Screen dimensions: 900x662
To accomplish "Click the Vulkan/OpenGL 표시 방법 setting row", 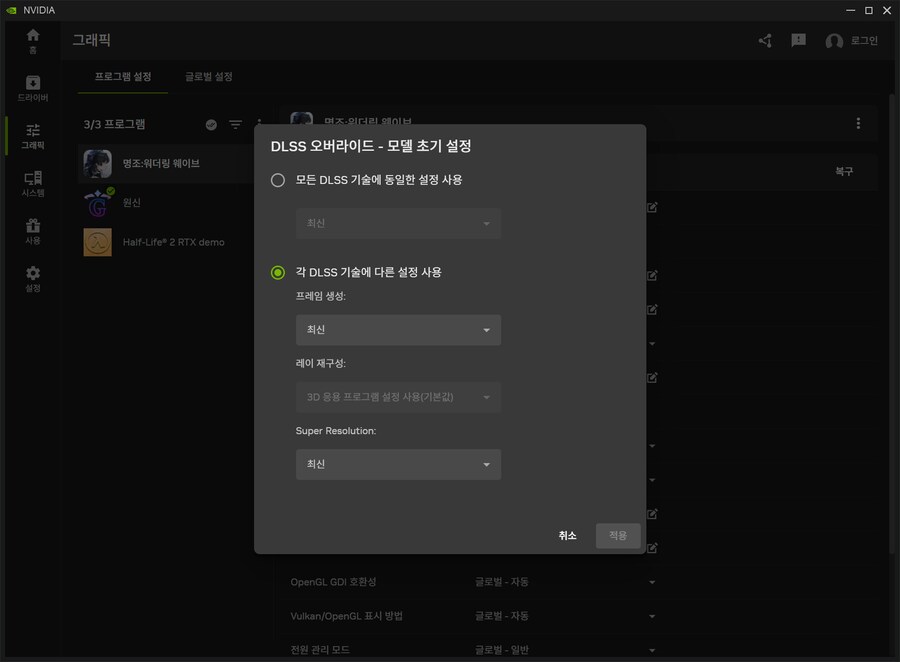I will click(x=474, y=616).
